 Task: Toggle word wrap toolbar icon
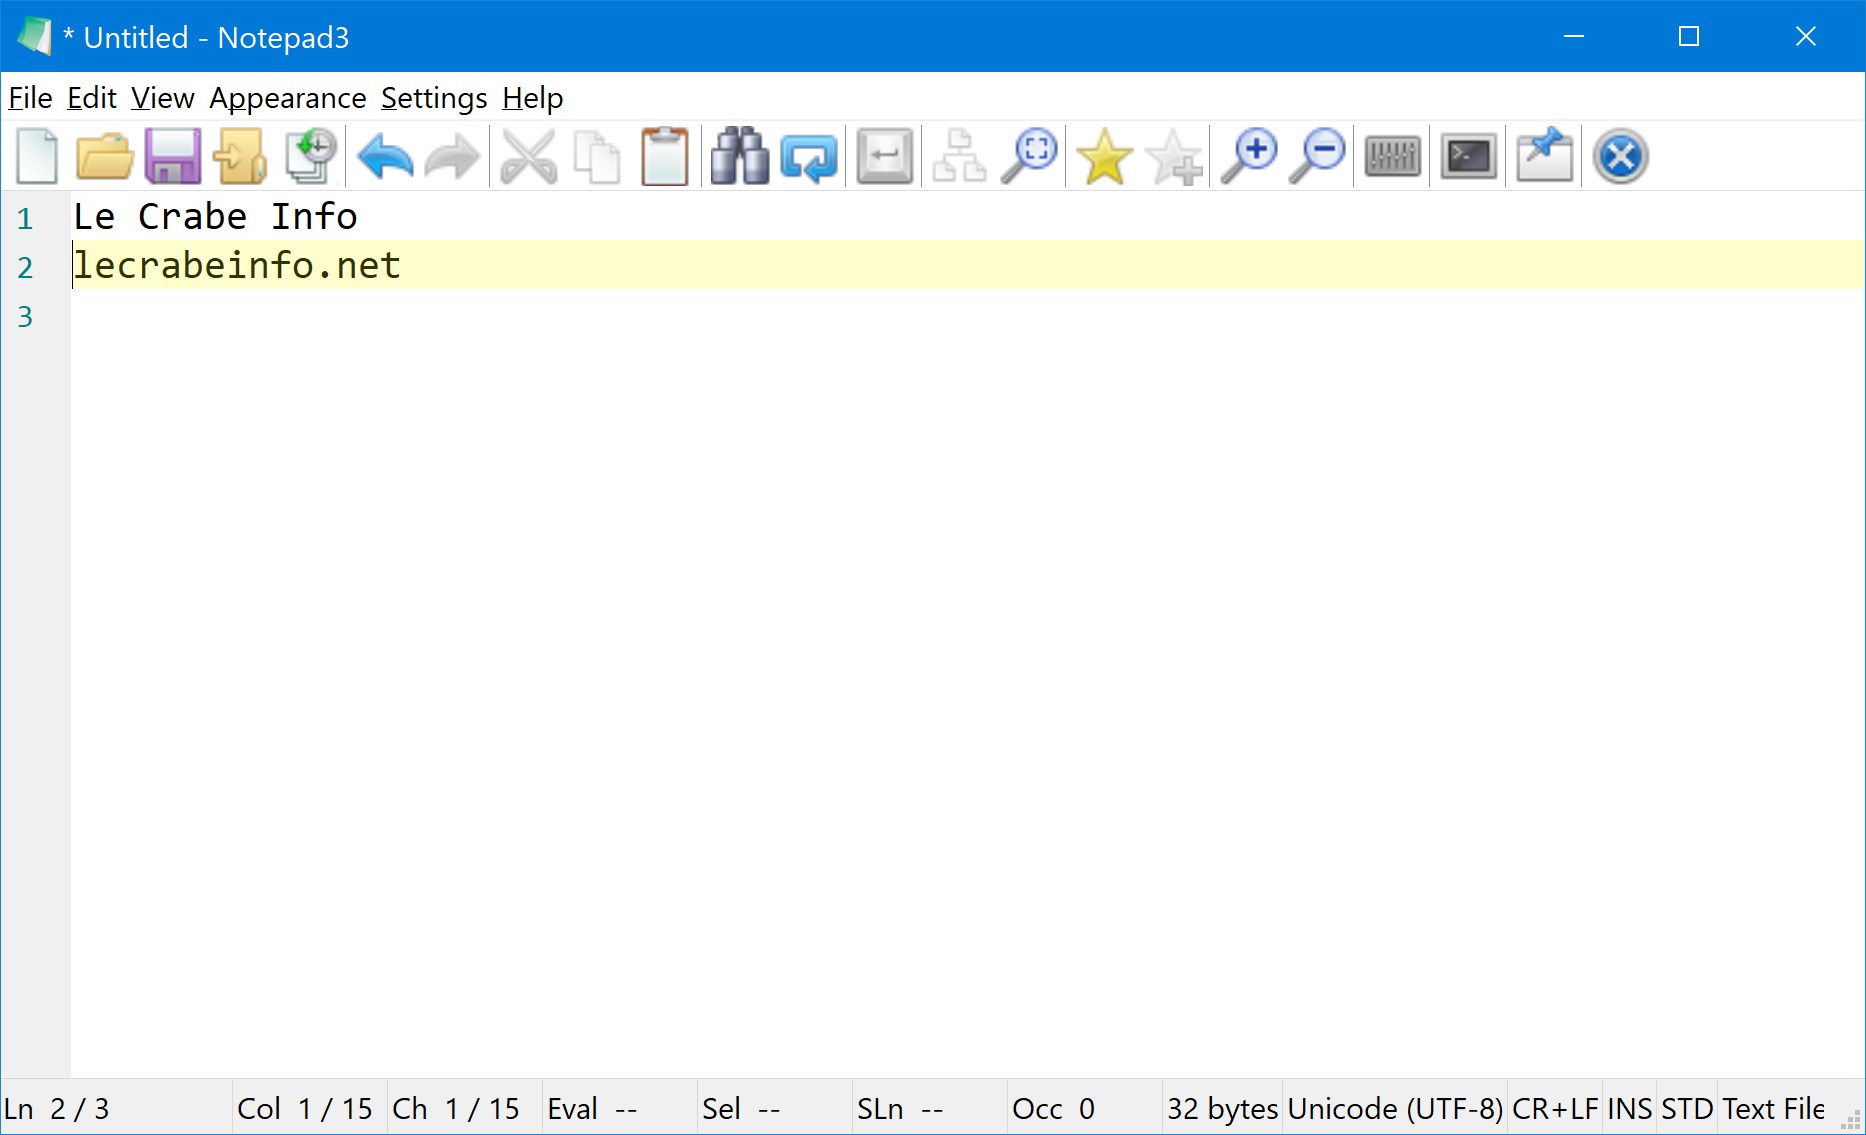coord(885,156)
